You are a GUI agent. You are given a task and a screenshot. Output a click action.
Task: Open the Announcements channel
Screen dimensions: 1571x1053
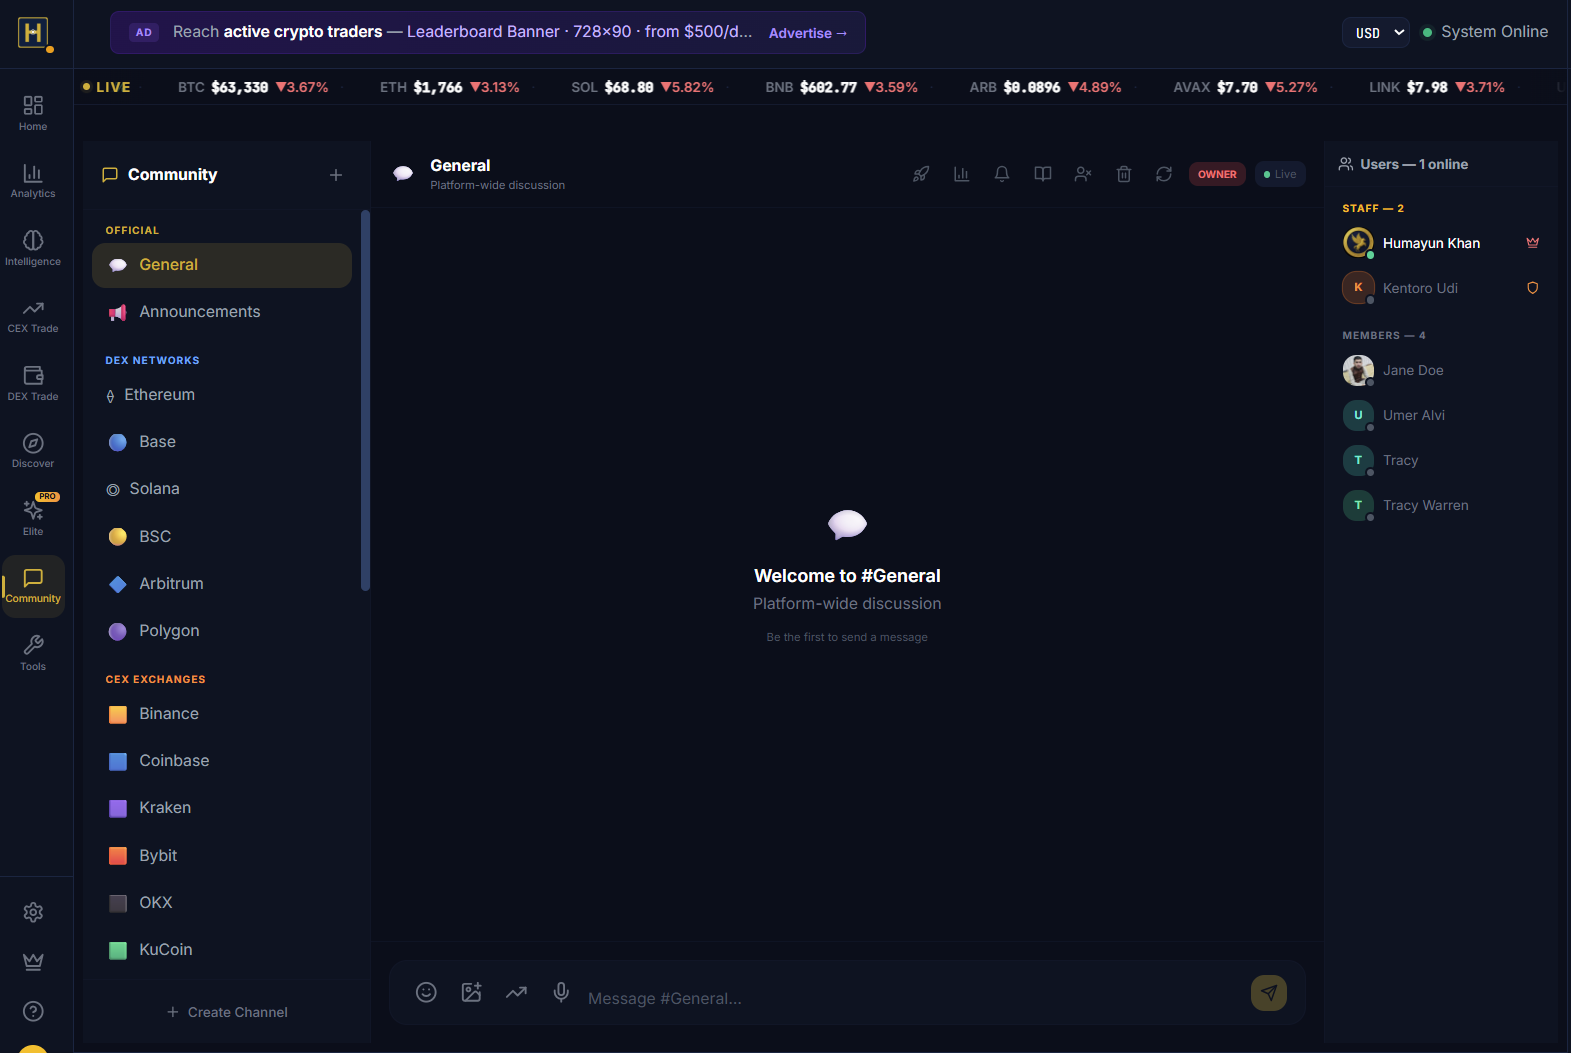click(222, 312)
